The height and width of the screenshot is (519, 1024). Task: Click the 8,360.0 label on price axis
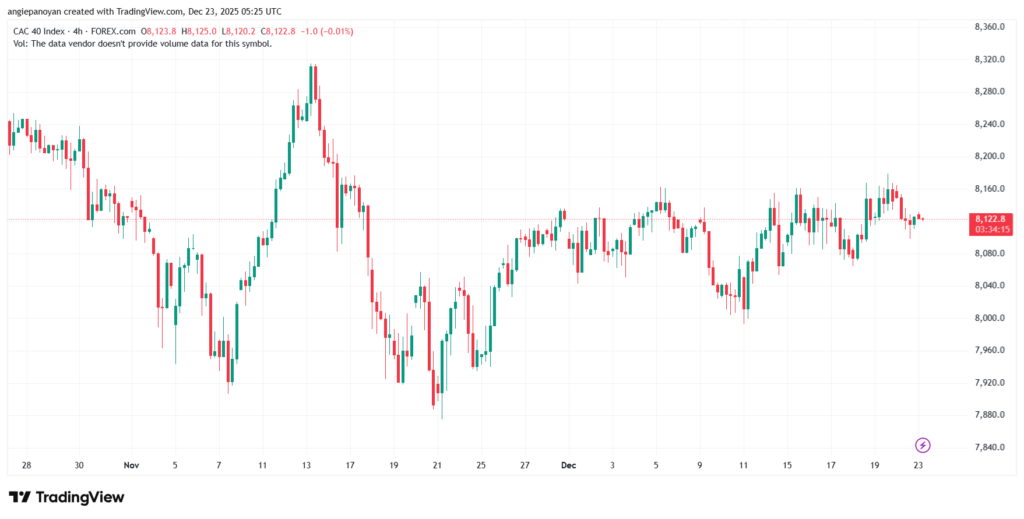tap(988, 27)
